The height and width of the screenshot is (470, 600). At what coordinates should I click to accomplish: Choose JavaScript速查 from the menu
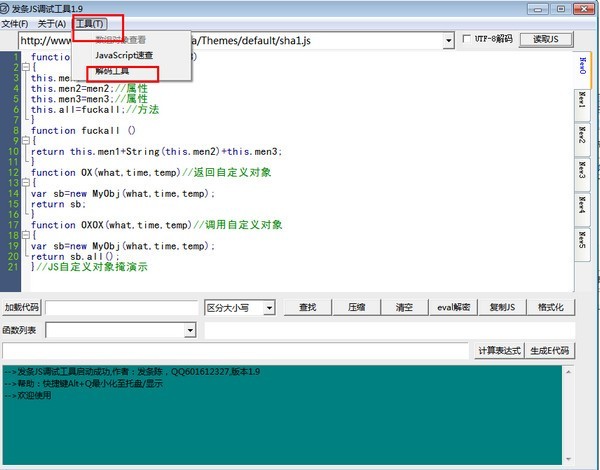click(124, 55)
